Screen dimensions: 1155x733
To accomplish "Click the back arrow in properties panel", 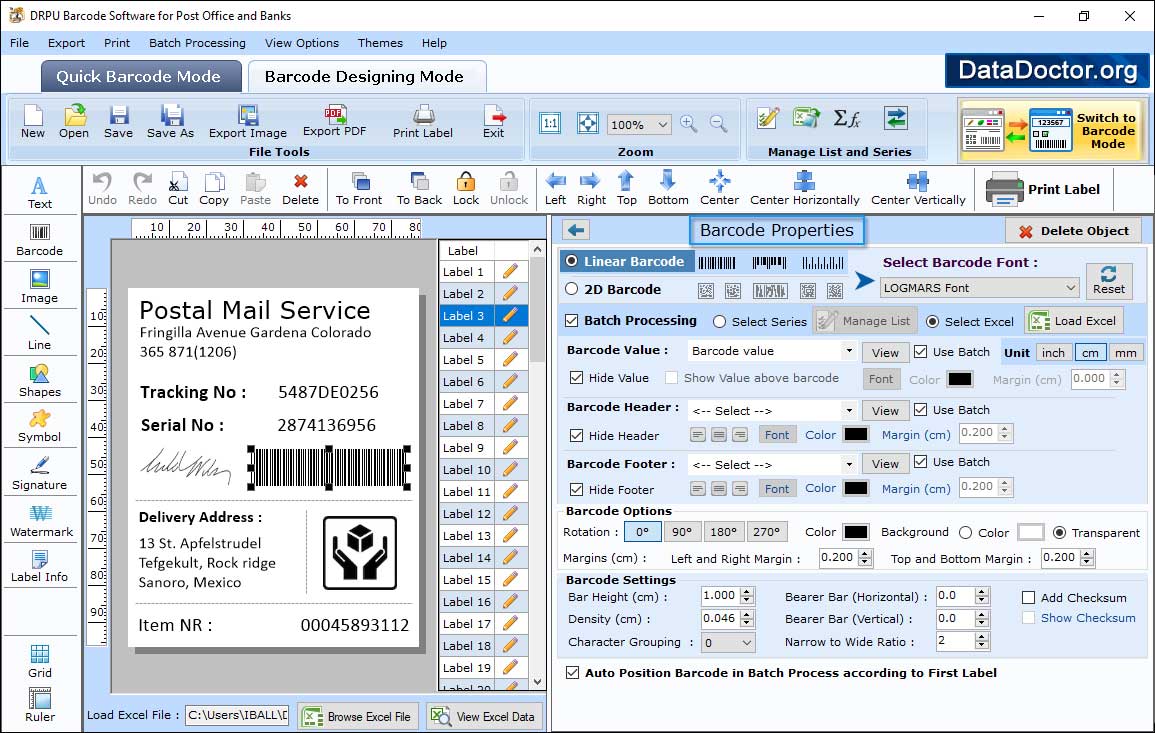I will [576, 231].
